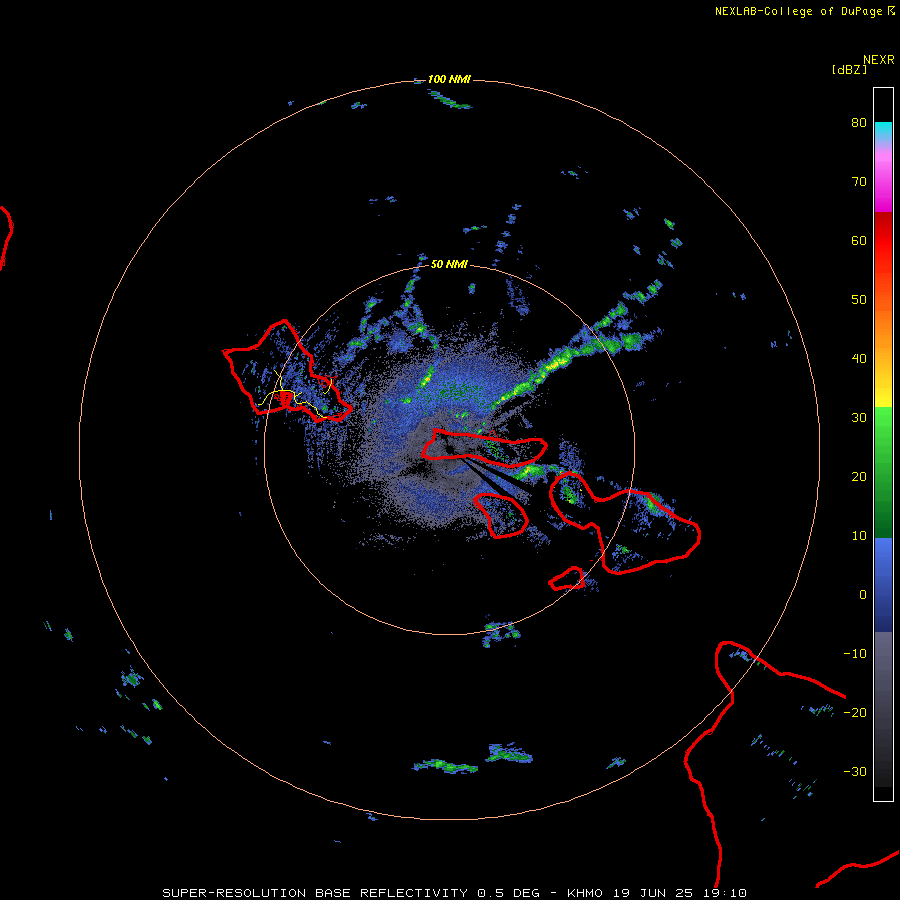900x900 pixels.
Task: Click the 40 dBZ scale value
Action: [x=859, y=359]
